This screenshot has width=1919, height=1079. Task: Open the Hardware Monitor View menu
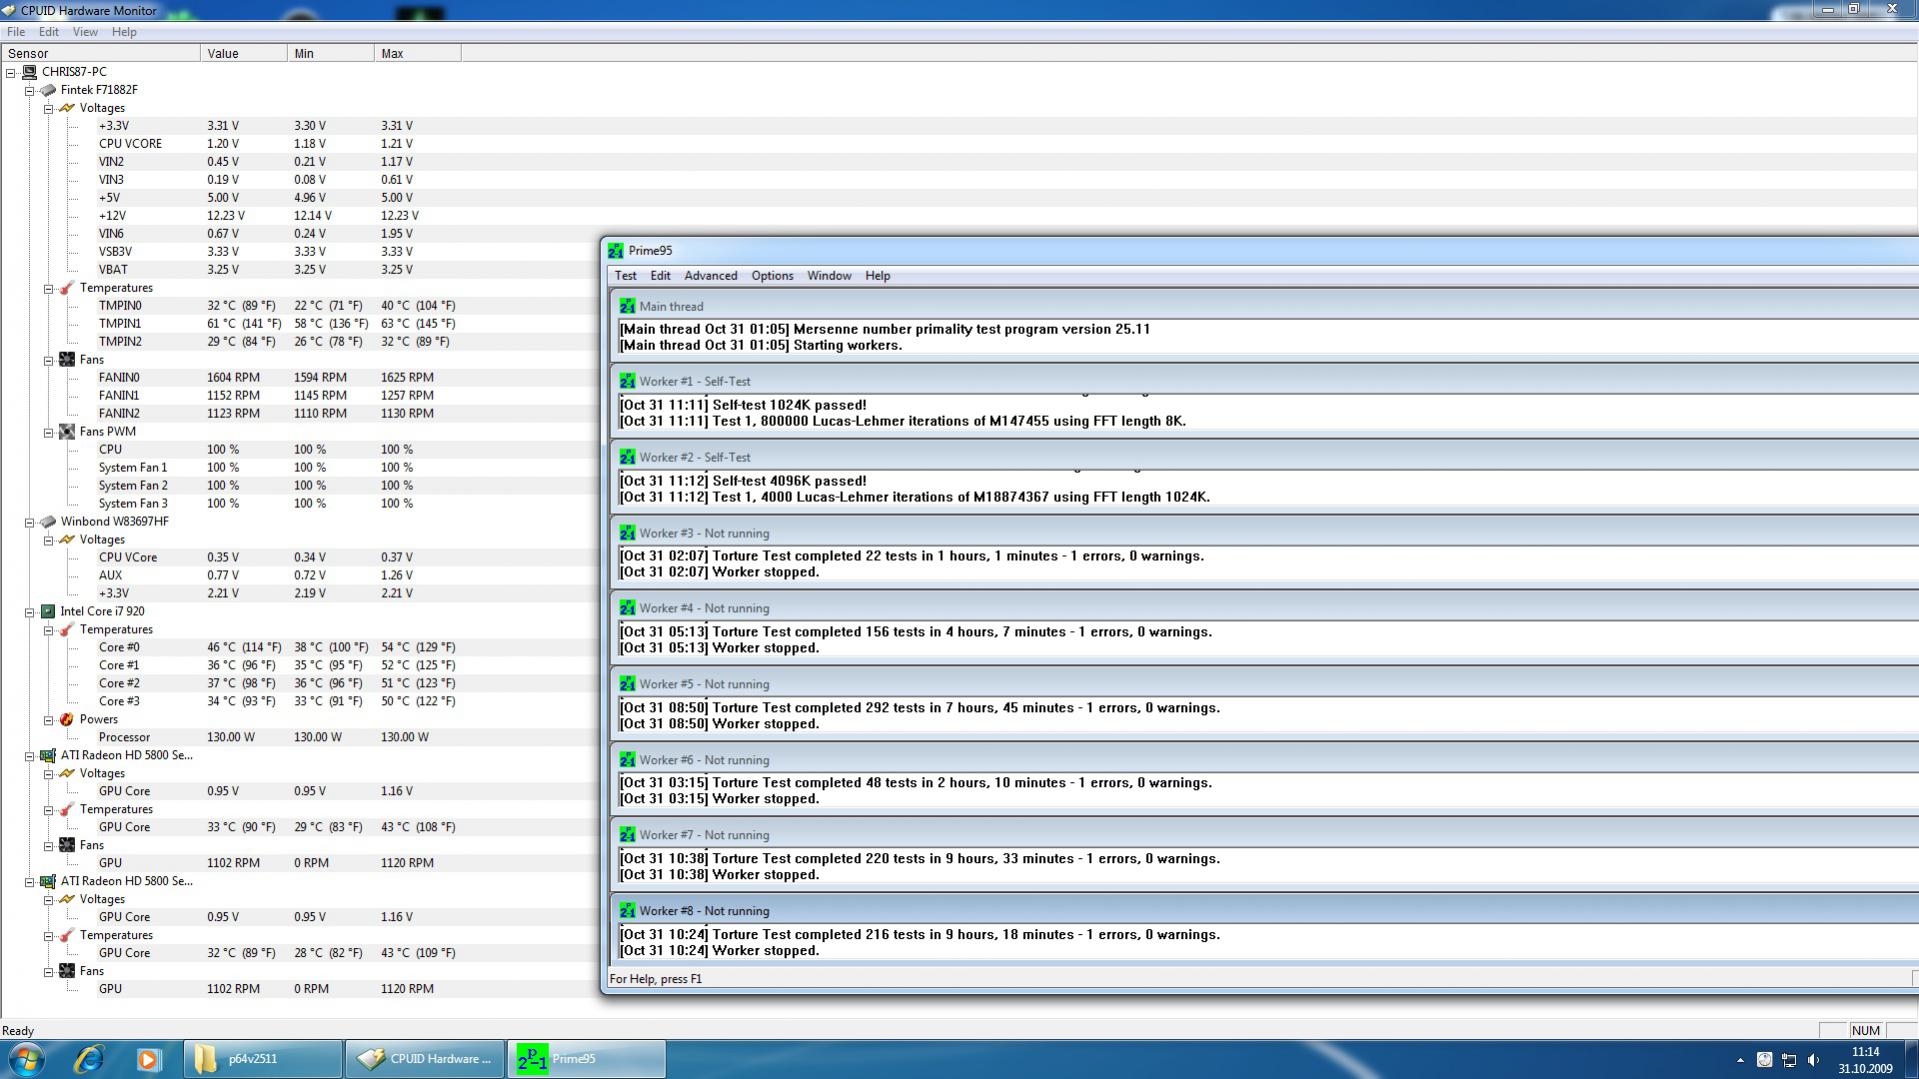pyautogui.click(x=85, y=32)
